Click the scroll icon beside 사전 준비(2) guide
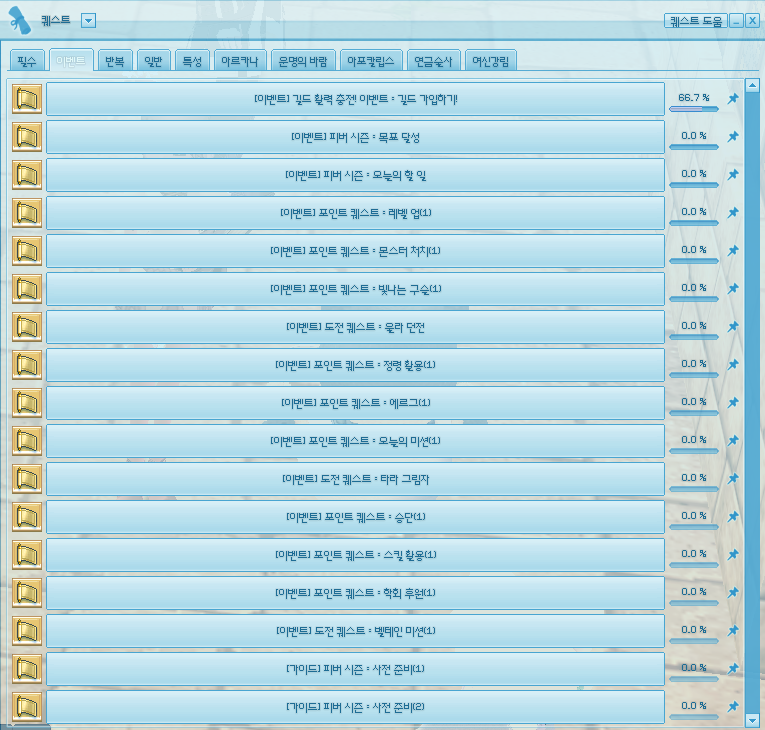The width and height of the screenshot is (765, 730). tap(27, 707)
